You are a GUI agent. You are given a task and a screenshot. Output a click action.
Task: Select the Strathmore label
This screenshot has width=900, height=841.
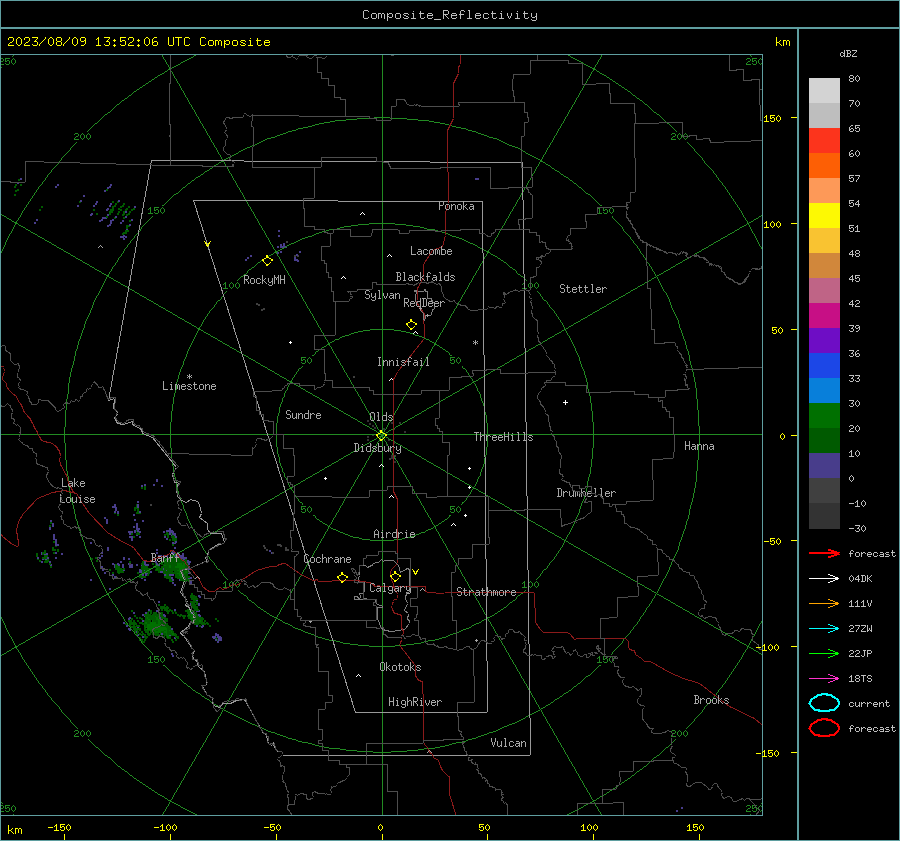click(486, 592)
